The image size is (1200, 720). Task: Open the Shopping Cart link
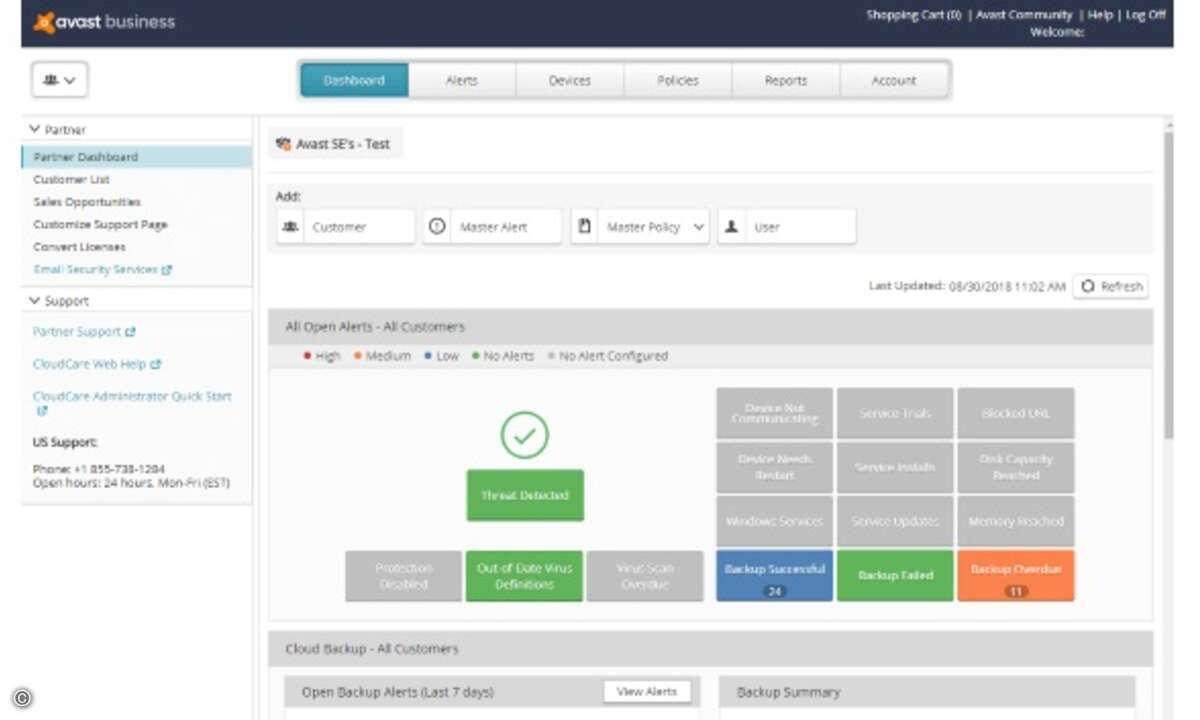tap(914, 15)
